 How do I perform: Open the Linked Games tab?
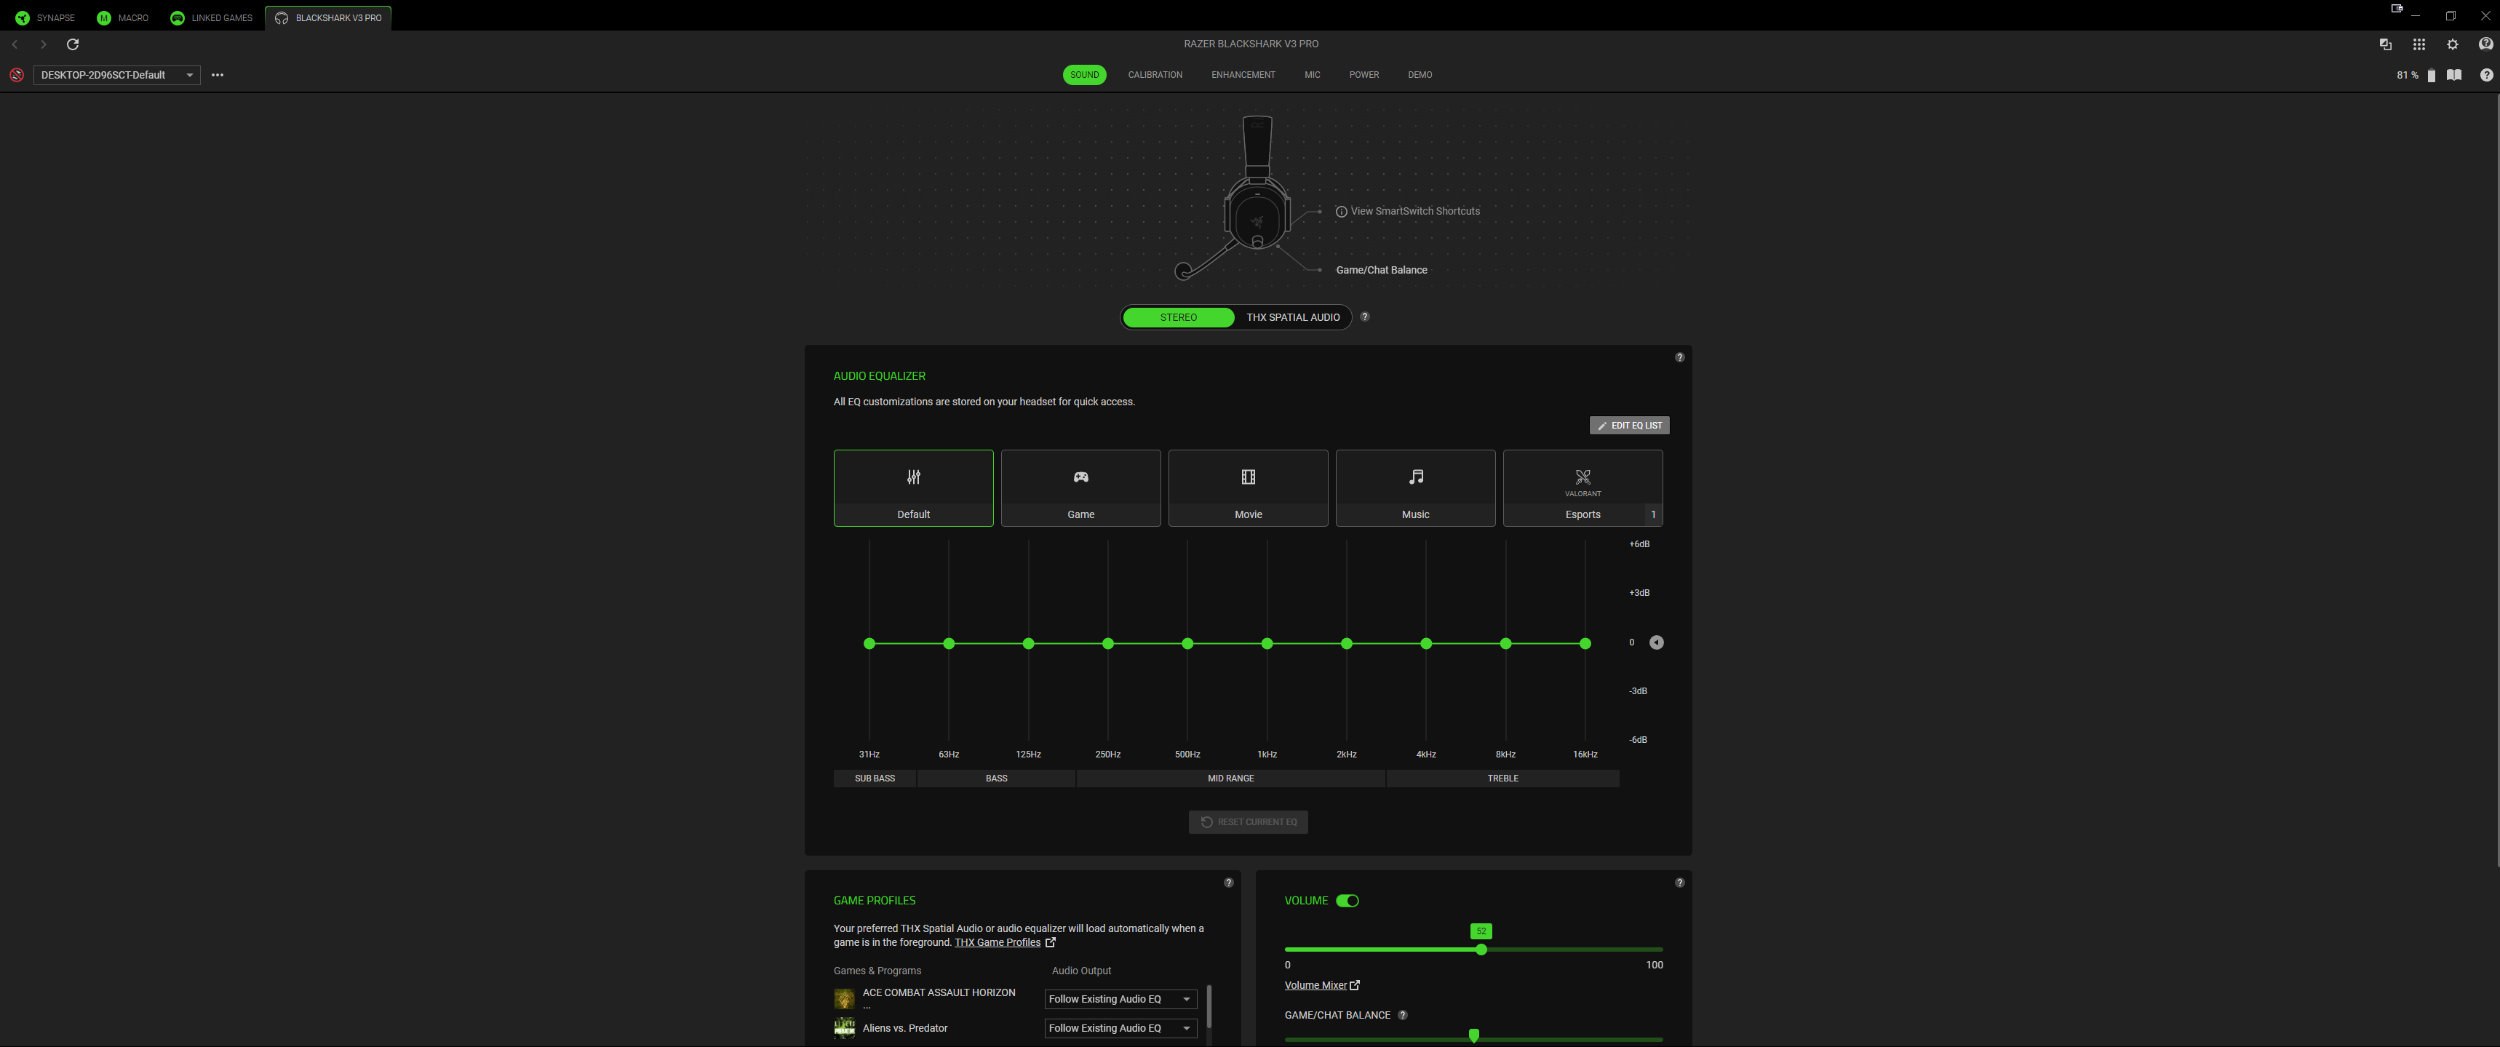coord(211,18)
